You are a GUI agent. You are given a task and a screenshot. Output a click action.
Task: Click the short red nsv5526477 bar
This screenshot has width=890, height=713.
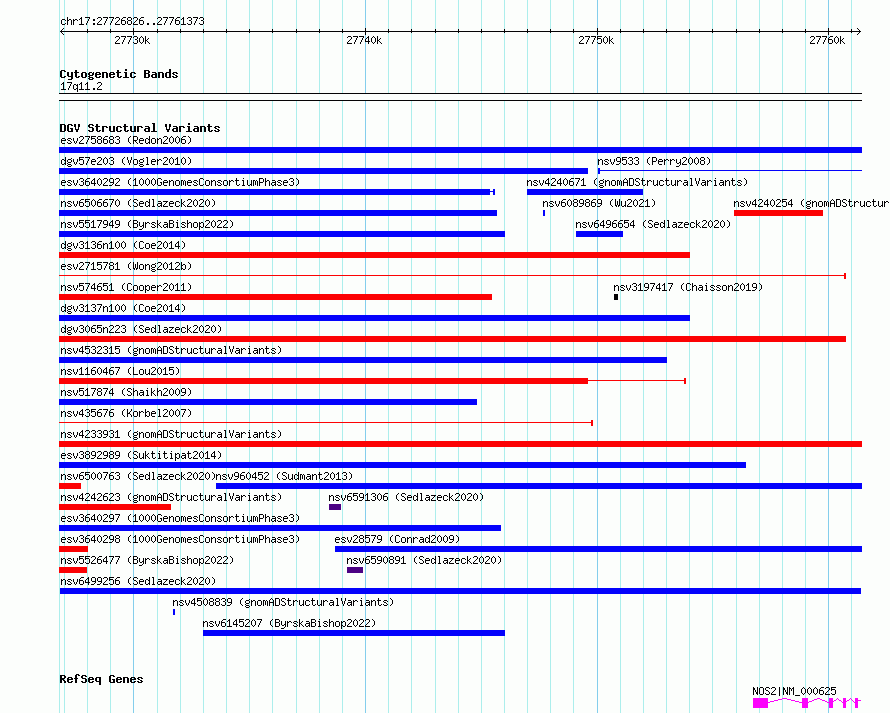click(x=73, y=570)
